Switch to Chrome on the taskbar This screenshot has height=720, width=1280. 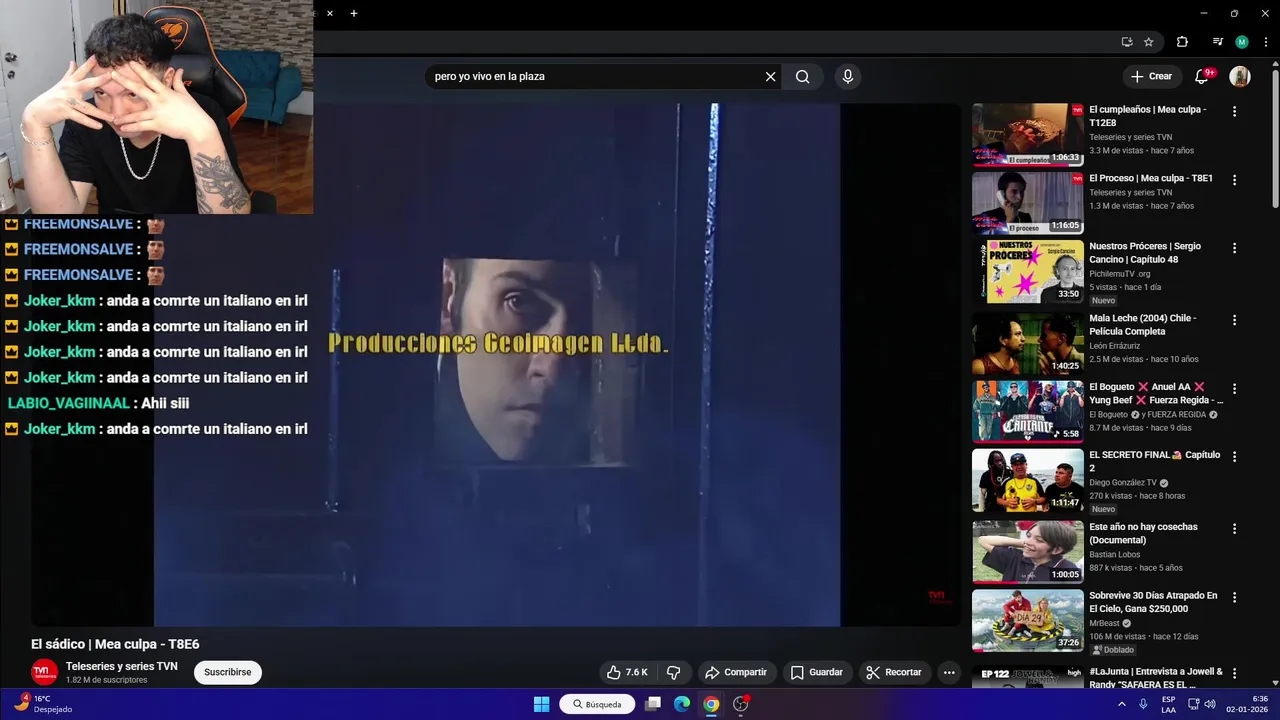click(711, 704)
